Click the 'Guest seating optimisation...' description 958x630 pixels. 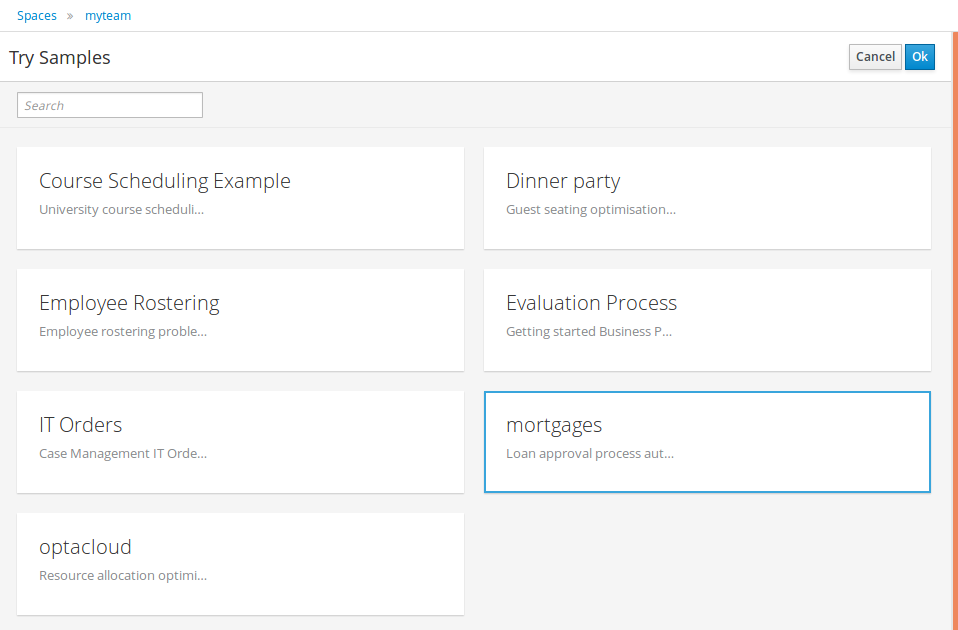coord(590,210)
